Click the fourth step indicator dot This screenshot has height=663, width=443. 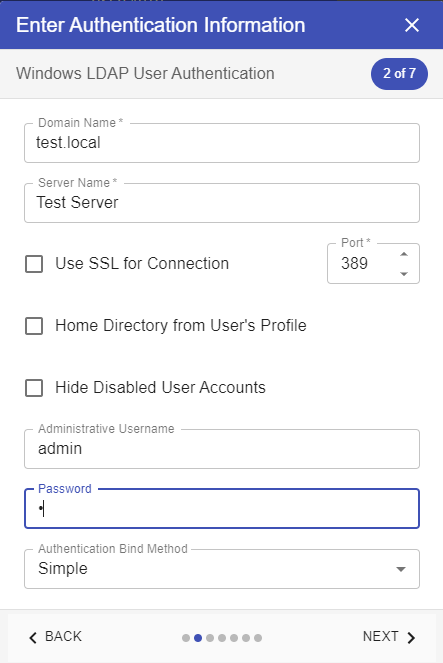[x=222, y=638]
